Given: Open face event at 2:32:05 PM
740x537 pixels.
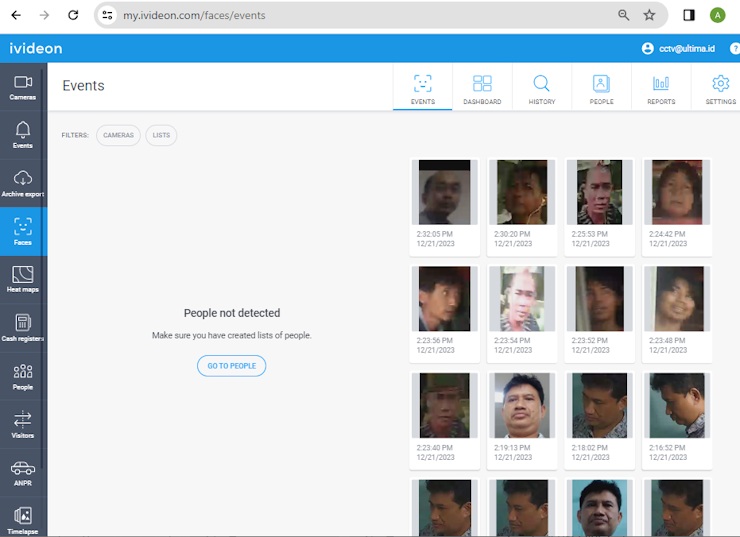Looking at the screenshot, I should click(x=445, y=207).
